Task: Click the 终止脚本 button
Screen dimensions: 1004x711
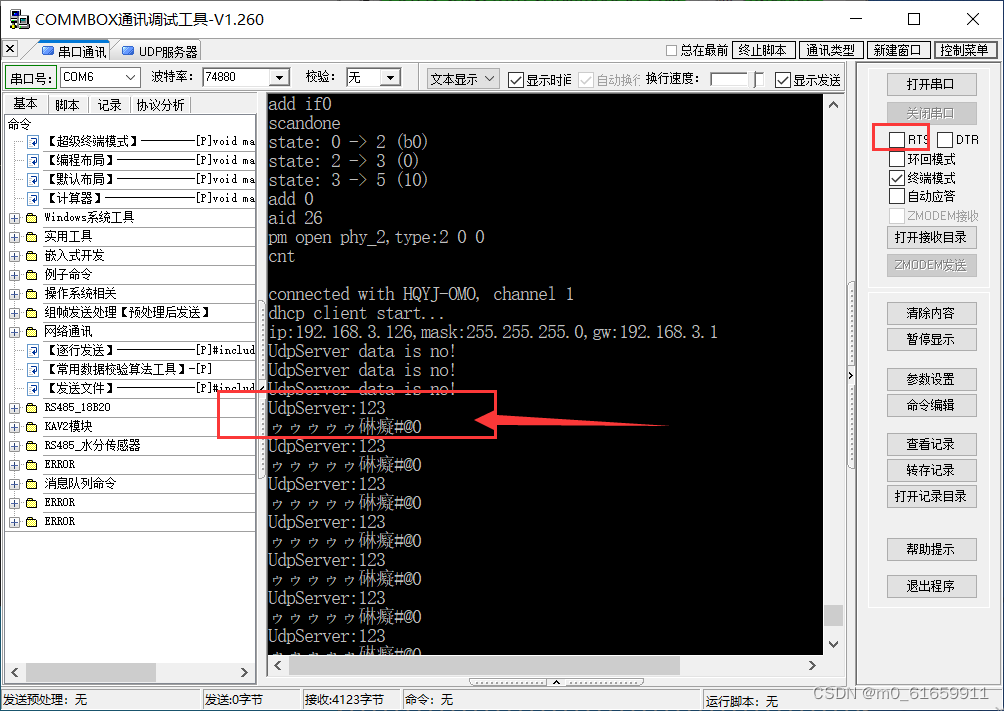Action: coord(763,50)
